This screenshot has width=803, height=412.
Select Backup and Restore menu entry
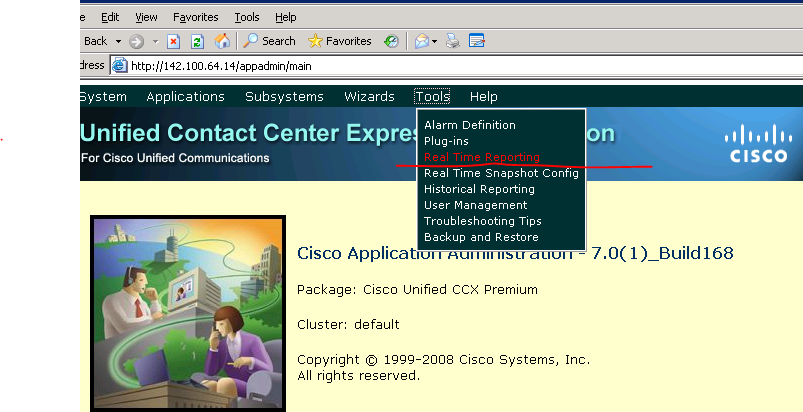481,237
